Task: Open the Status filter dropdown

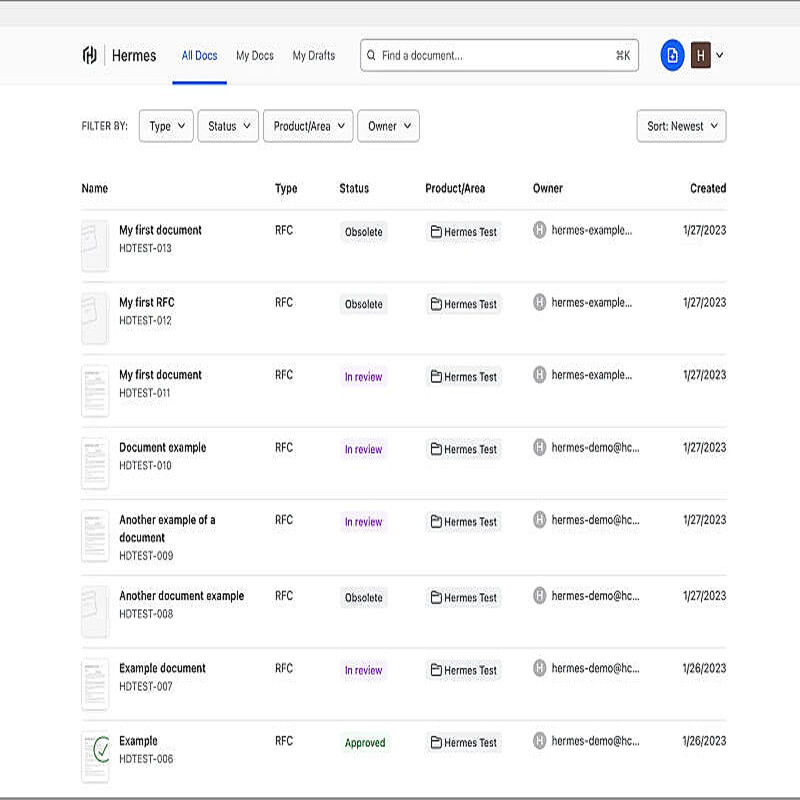Action: click(227, 126)
